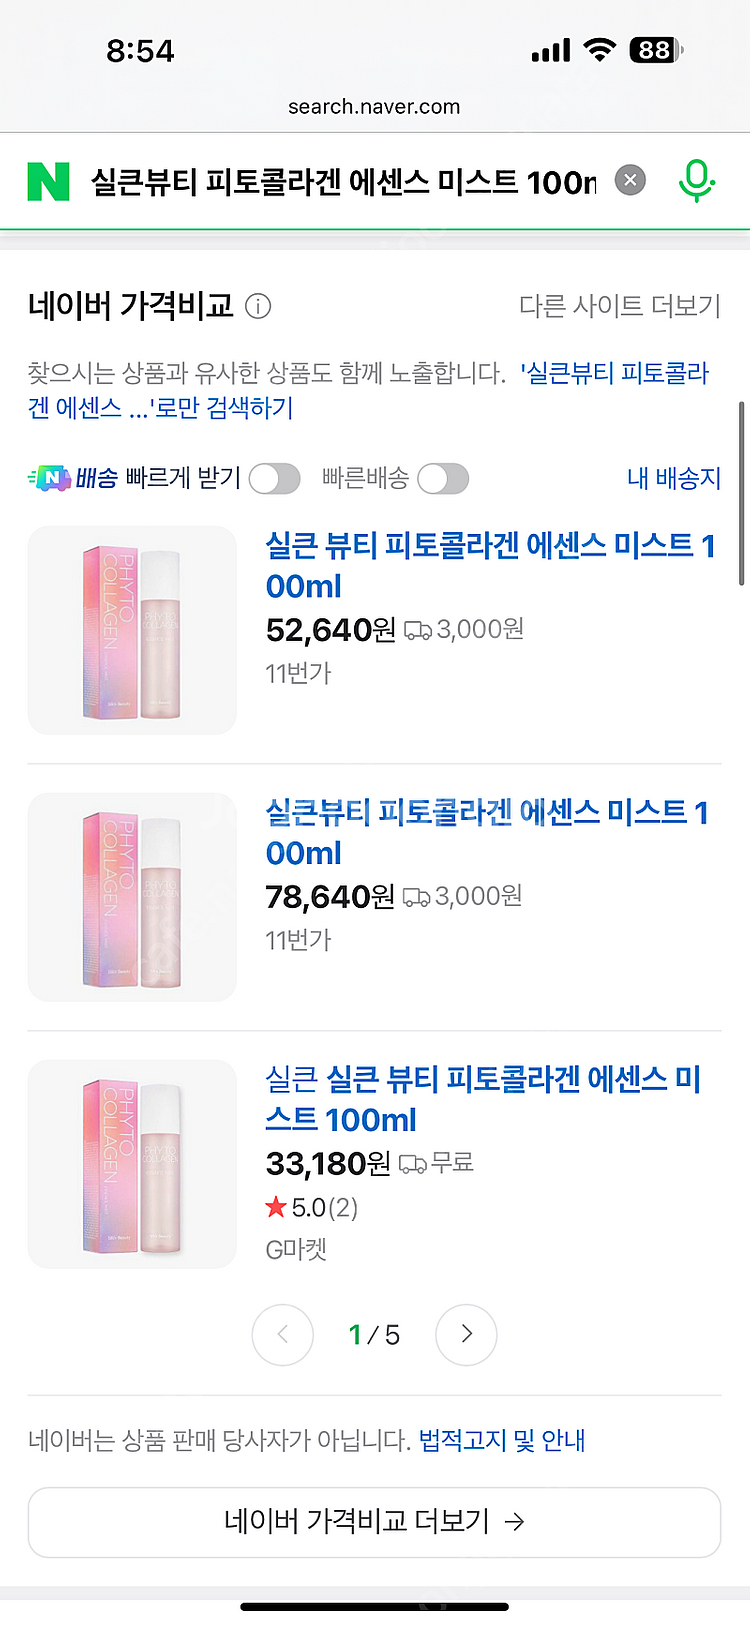Clear the search query with X icon
This screenshot has height=1626, width=750.
tap(630, 181)
